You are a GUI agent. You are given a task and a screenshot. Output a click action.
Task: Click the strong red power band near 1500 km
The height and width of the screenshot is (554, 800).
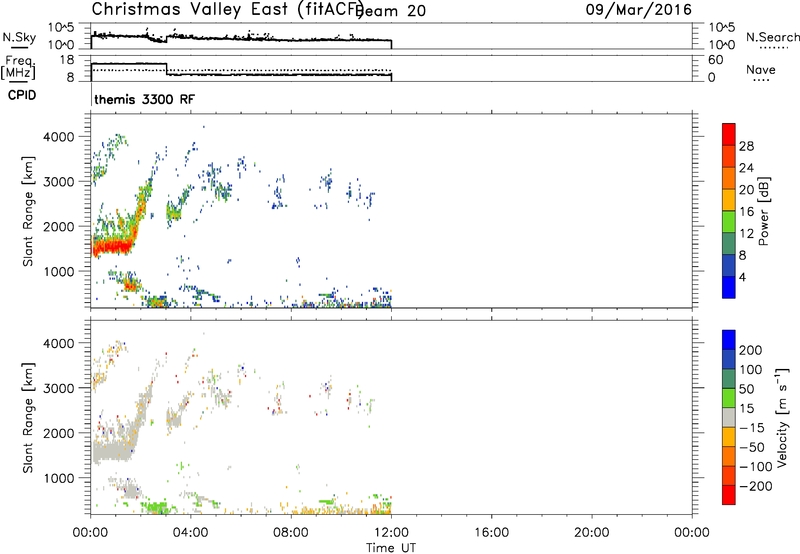pos(112,247)
